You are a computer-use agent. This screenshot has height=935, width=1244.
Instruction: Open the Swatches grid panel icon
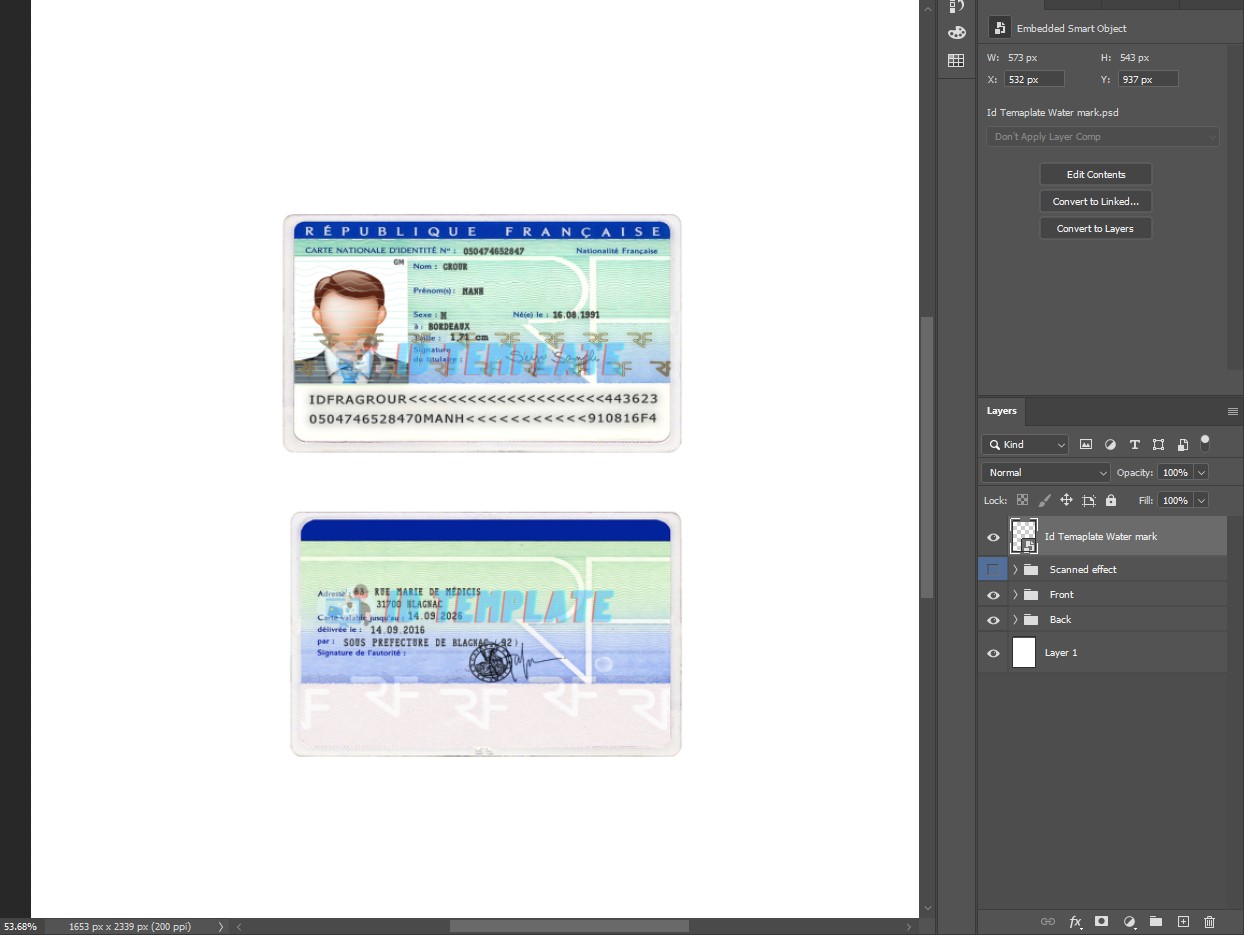click(x=956, y=61)
